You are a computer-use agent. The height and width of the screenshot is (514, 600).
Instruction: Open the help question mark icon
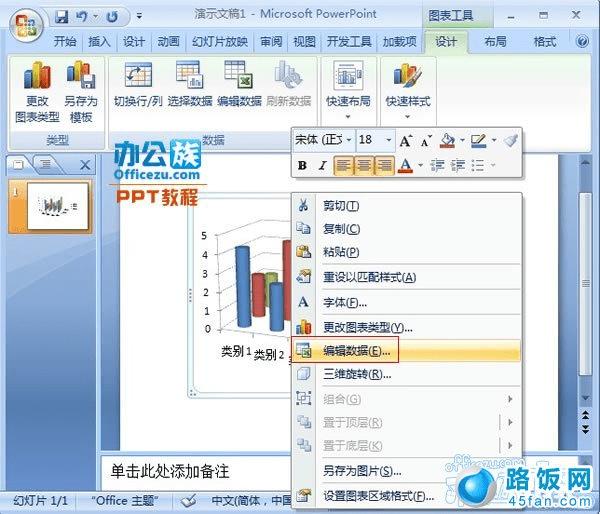pos(582,41)
